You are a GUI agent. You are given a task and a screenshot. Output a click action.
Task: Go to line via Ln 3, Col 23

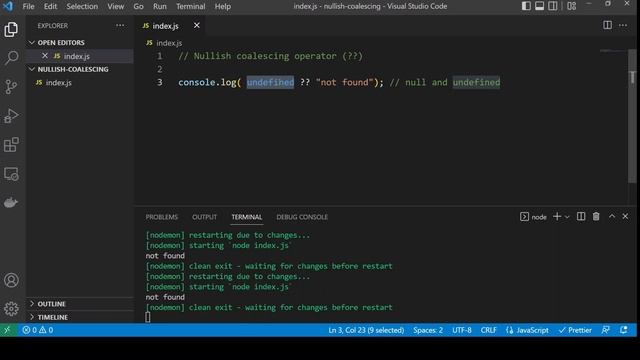(366, 330)
